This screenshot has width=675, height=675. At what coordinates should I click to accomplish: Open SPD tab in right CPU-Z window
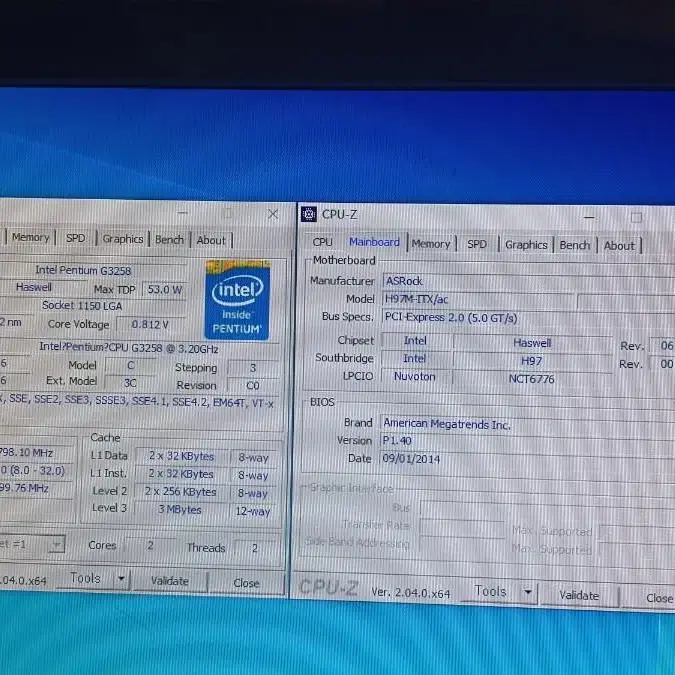pos(477,245)
